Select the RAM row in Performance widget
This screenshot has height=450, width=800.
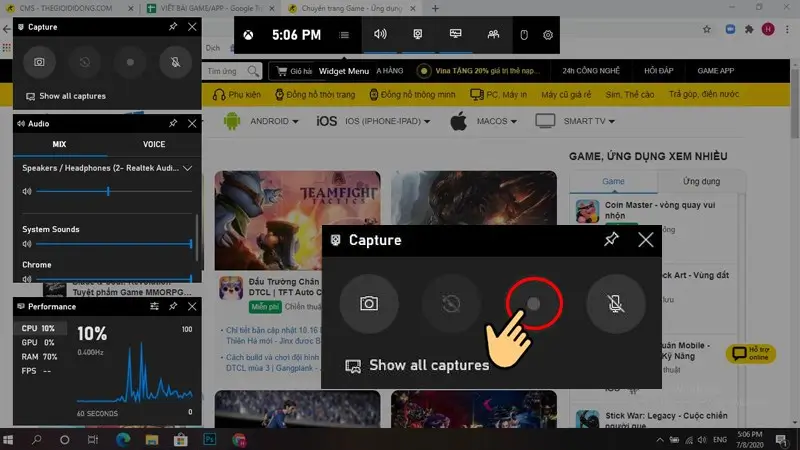(40, 356)
